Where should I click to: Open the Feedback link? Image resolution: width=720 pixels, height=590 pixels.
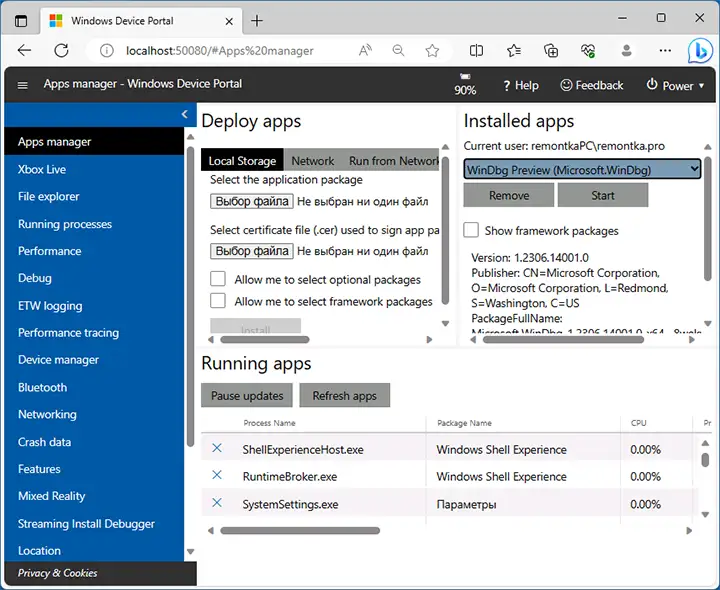tap(592, 85)
